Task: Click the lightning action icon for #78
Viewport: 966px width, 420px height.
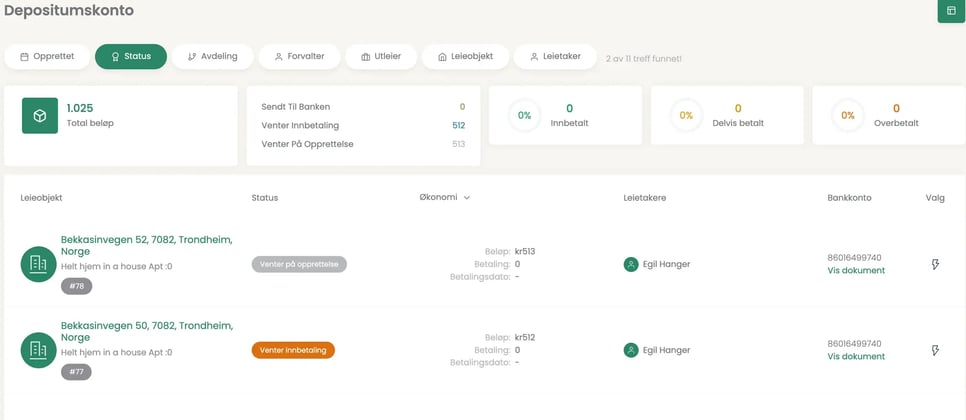Action: tap(935, 265)
